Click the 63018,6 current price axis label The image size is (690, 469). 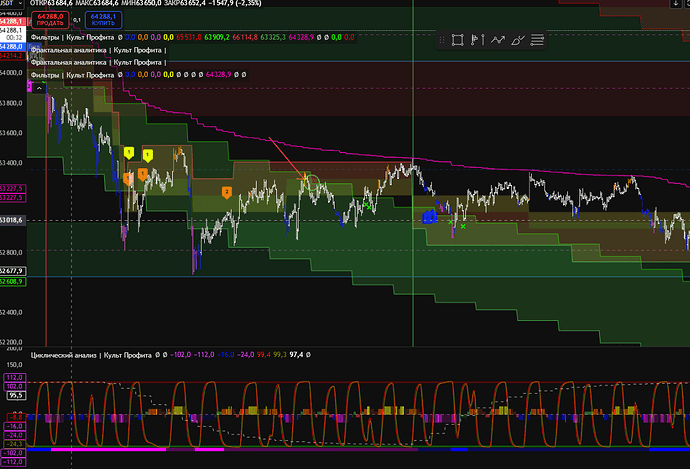click(x=13, y=218)
